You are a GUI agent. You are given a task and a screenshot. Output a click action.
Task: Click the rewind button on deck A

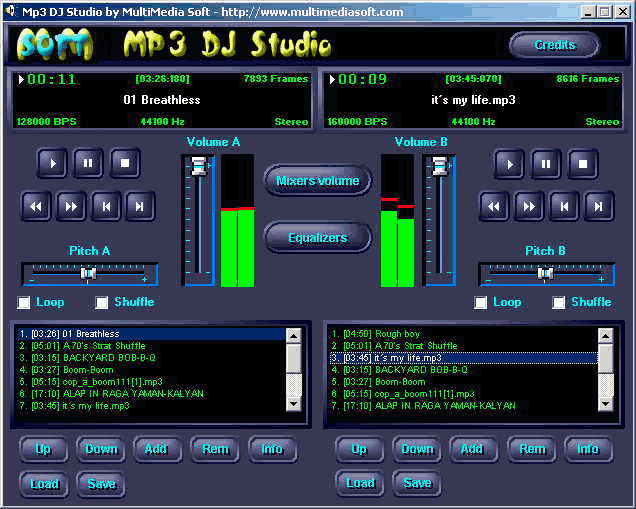37,207
